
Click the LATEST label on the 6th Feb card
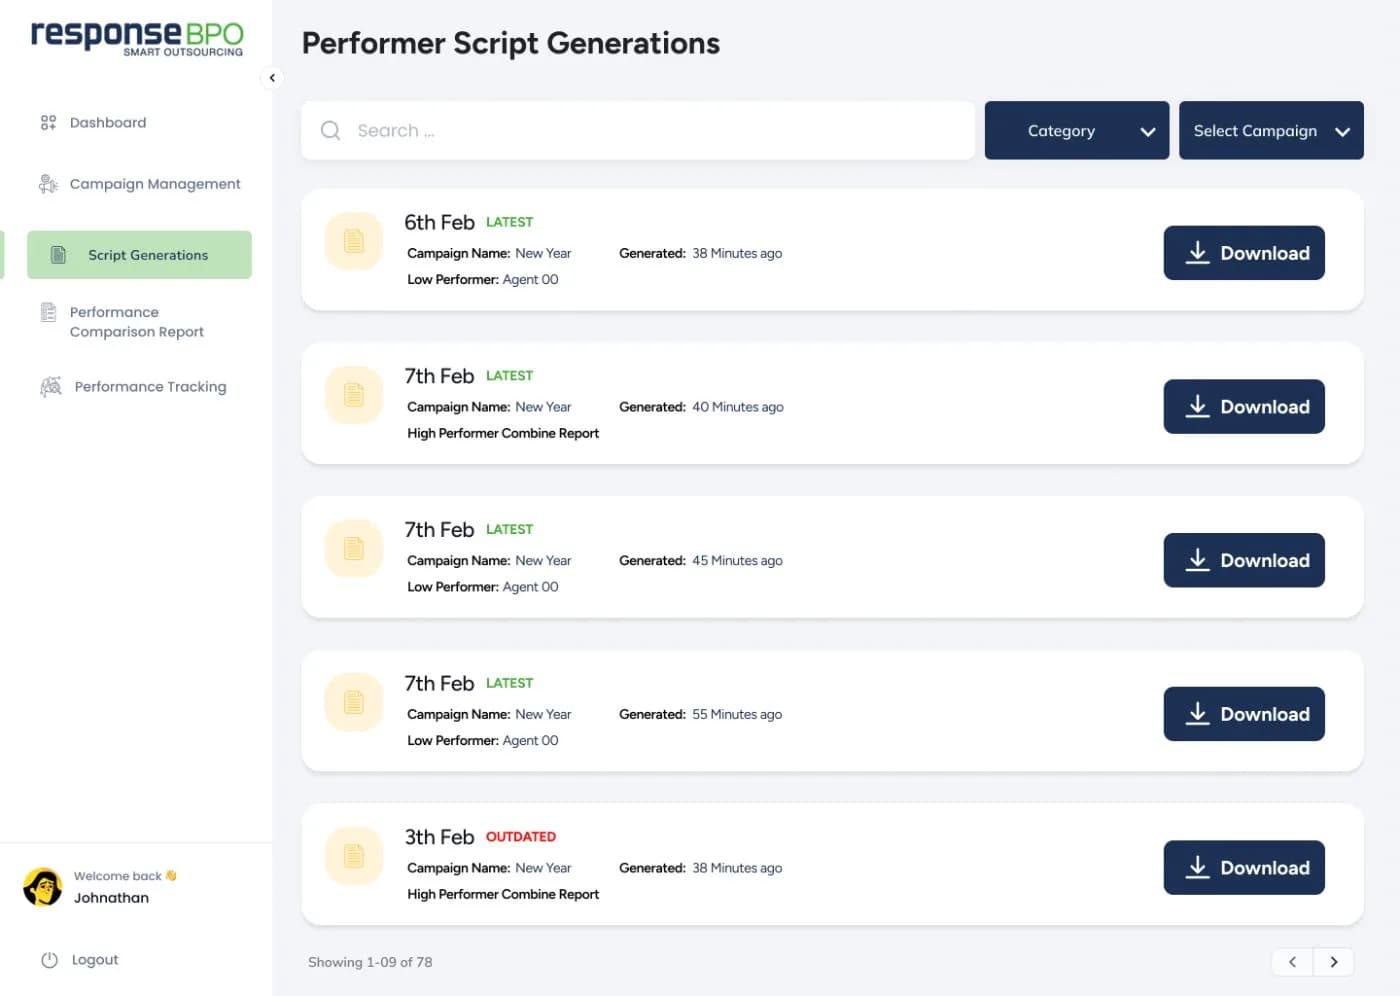point(510,222)
